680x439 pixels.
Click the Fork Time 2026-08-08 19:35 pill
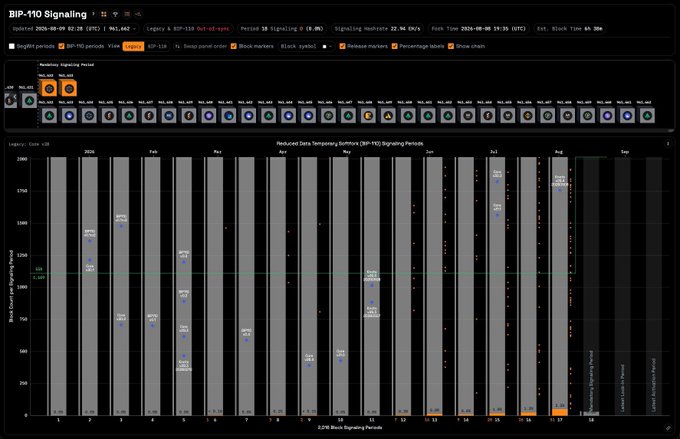(x=479, y=29)
